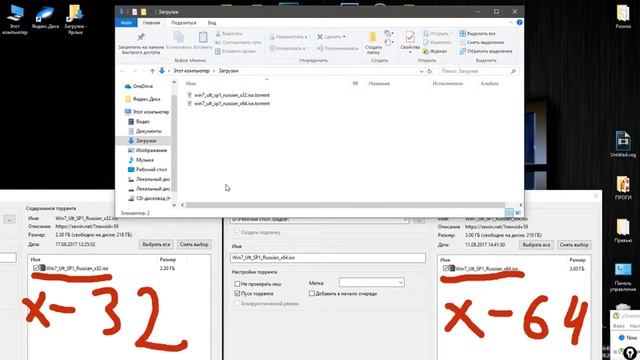Click the Переименовать ribbon command
Image resolution: width=640 pixels, height=360 pixels.
click(338, 48)
